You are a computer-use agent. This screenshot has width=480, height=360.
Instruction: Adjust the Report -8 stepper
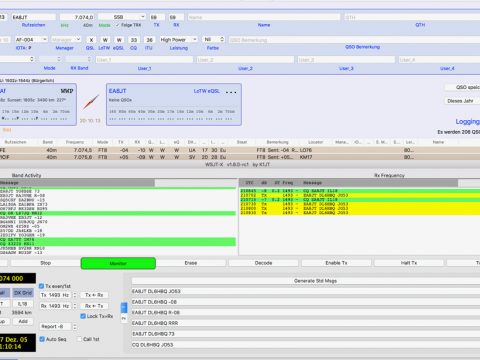point(75,327)
